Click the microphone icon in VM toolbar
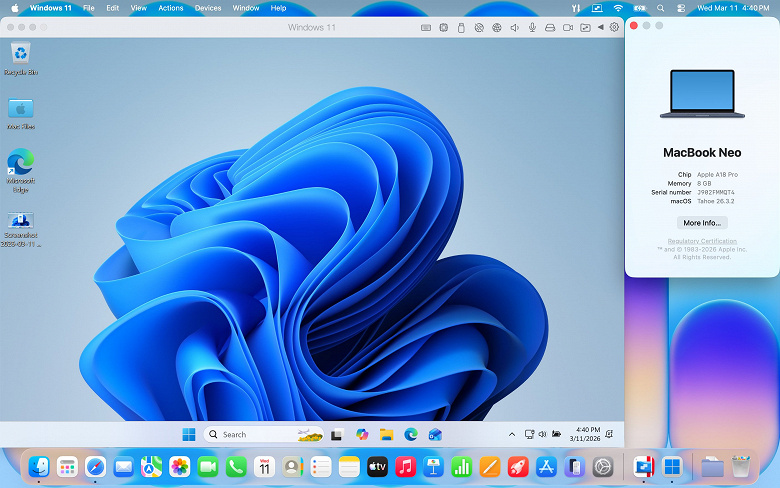Viewport: 780px width, 488px height. pos(532,28)
